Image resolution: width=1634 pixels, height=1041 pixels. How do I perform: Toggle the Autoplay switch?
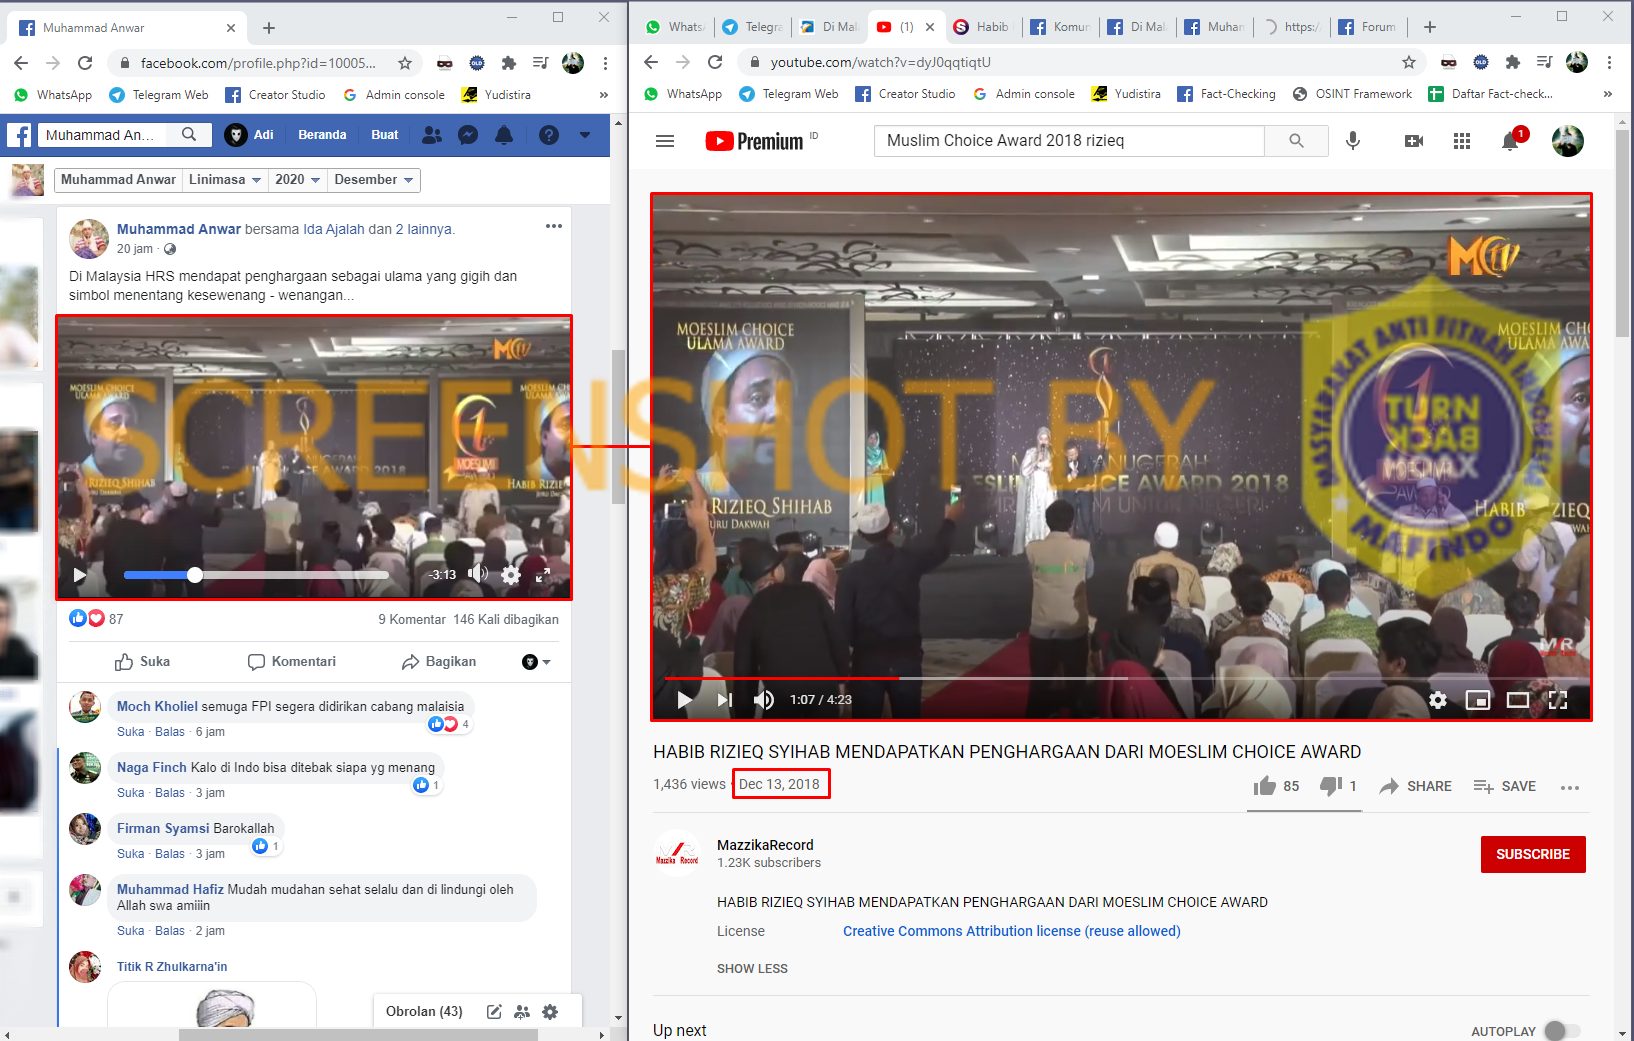(1562, 1031)
